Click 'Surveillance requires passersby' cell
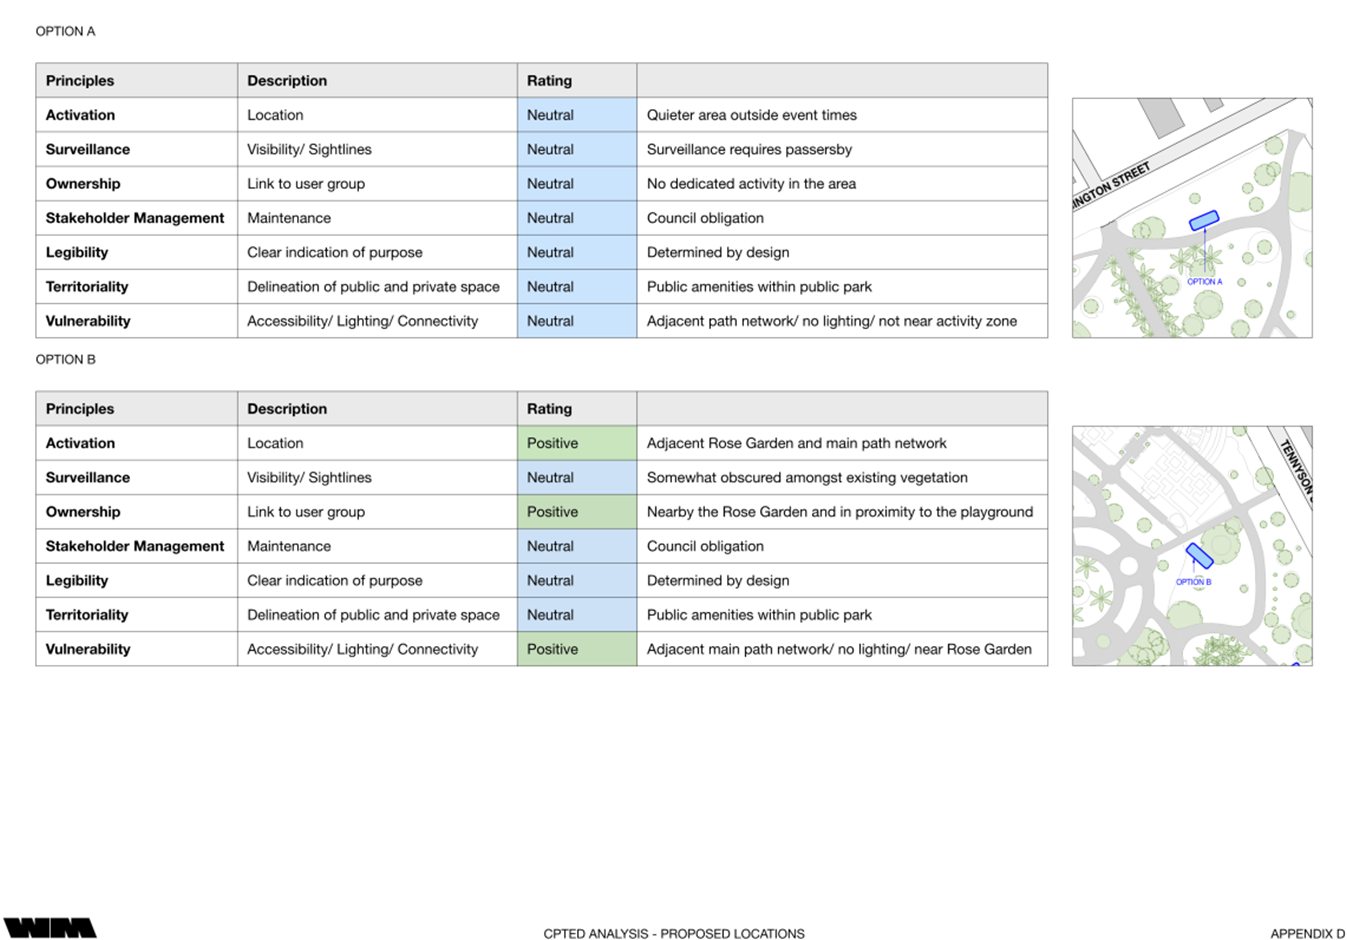This screenshot has width=1347, height=940. click(749, 149)
